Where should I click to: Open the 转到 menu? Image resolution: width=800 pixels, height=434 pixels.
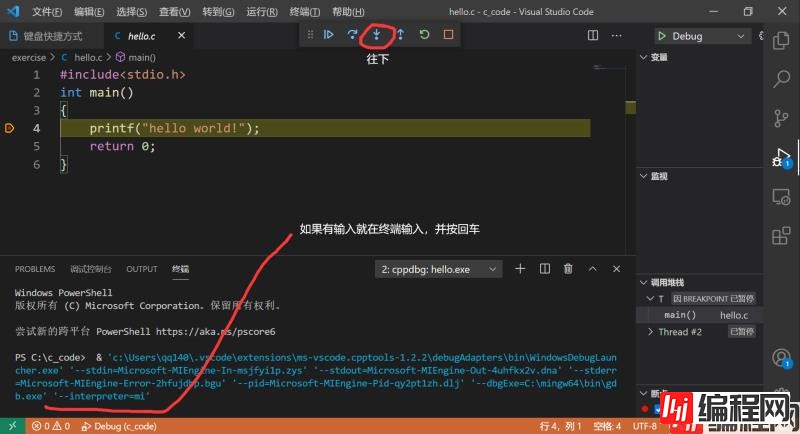coord(218,12)
